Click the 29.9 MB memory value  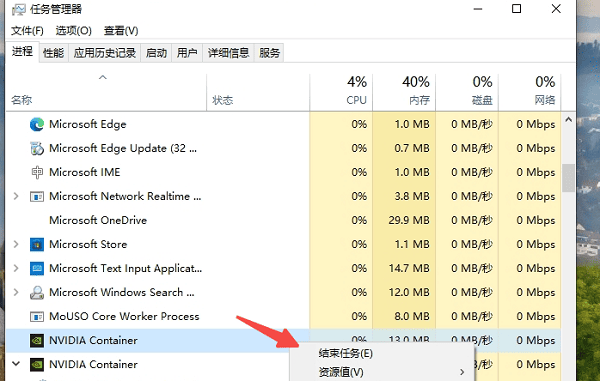pyautogui.click(x=409, y=220)
